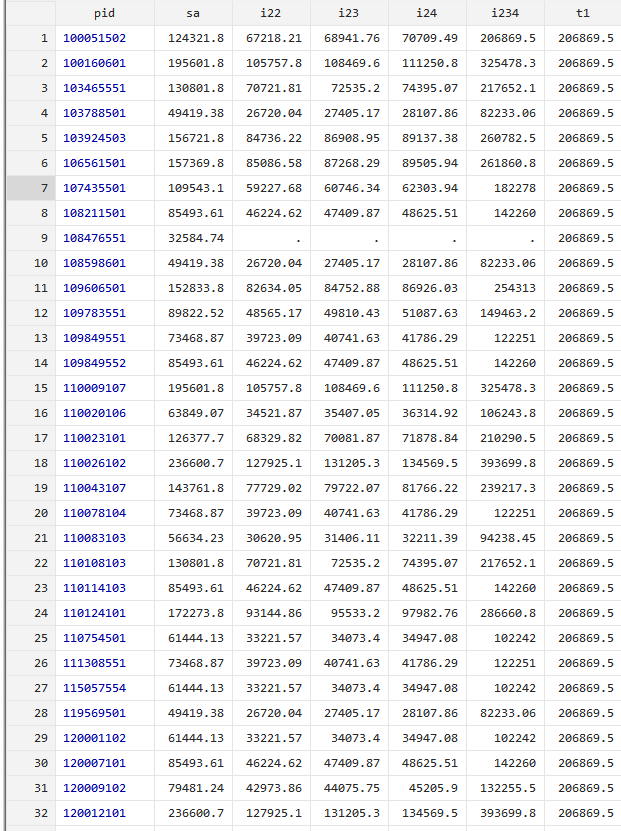Click i22 value 48565.17

(271, 313)
